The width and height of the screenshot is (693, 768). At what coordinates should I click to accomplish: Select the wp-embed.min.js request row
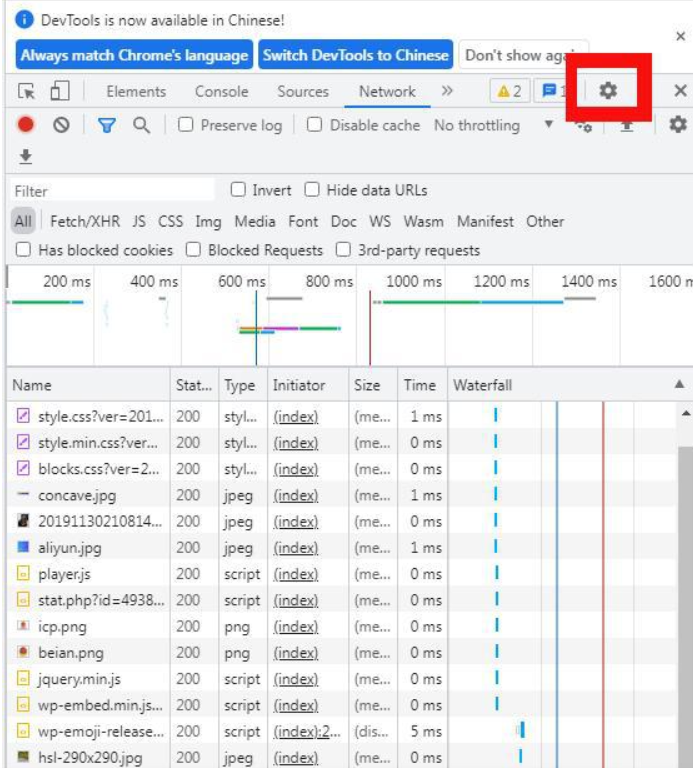coord(341,705)
